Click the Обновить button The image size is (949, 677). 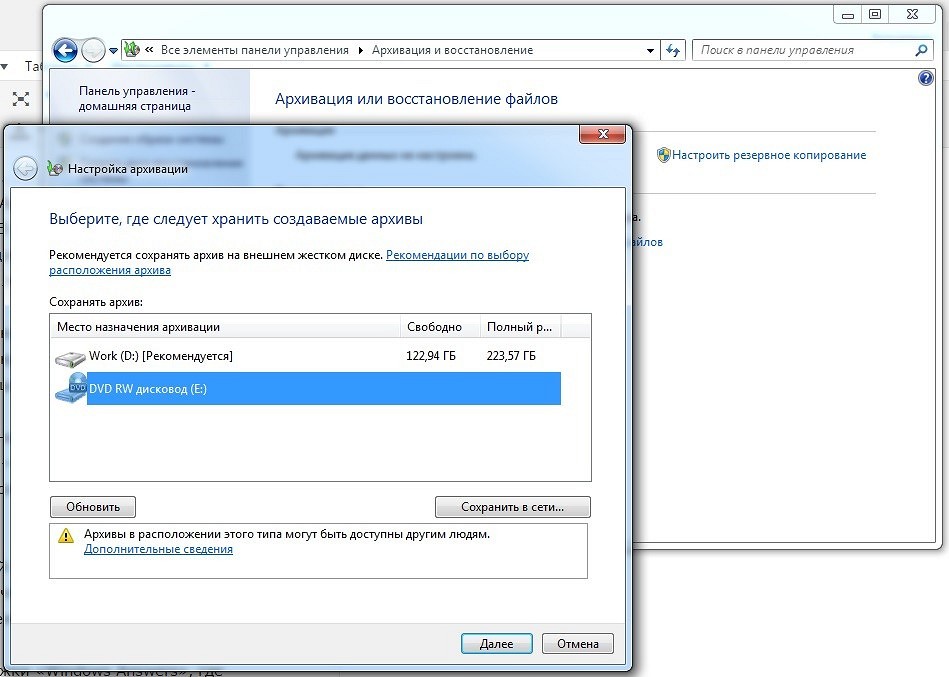click(x=93, y=507)
